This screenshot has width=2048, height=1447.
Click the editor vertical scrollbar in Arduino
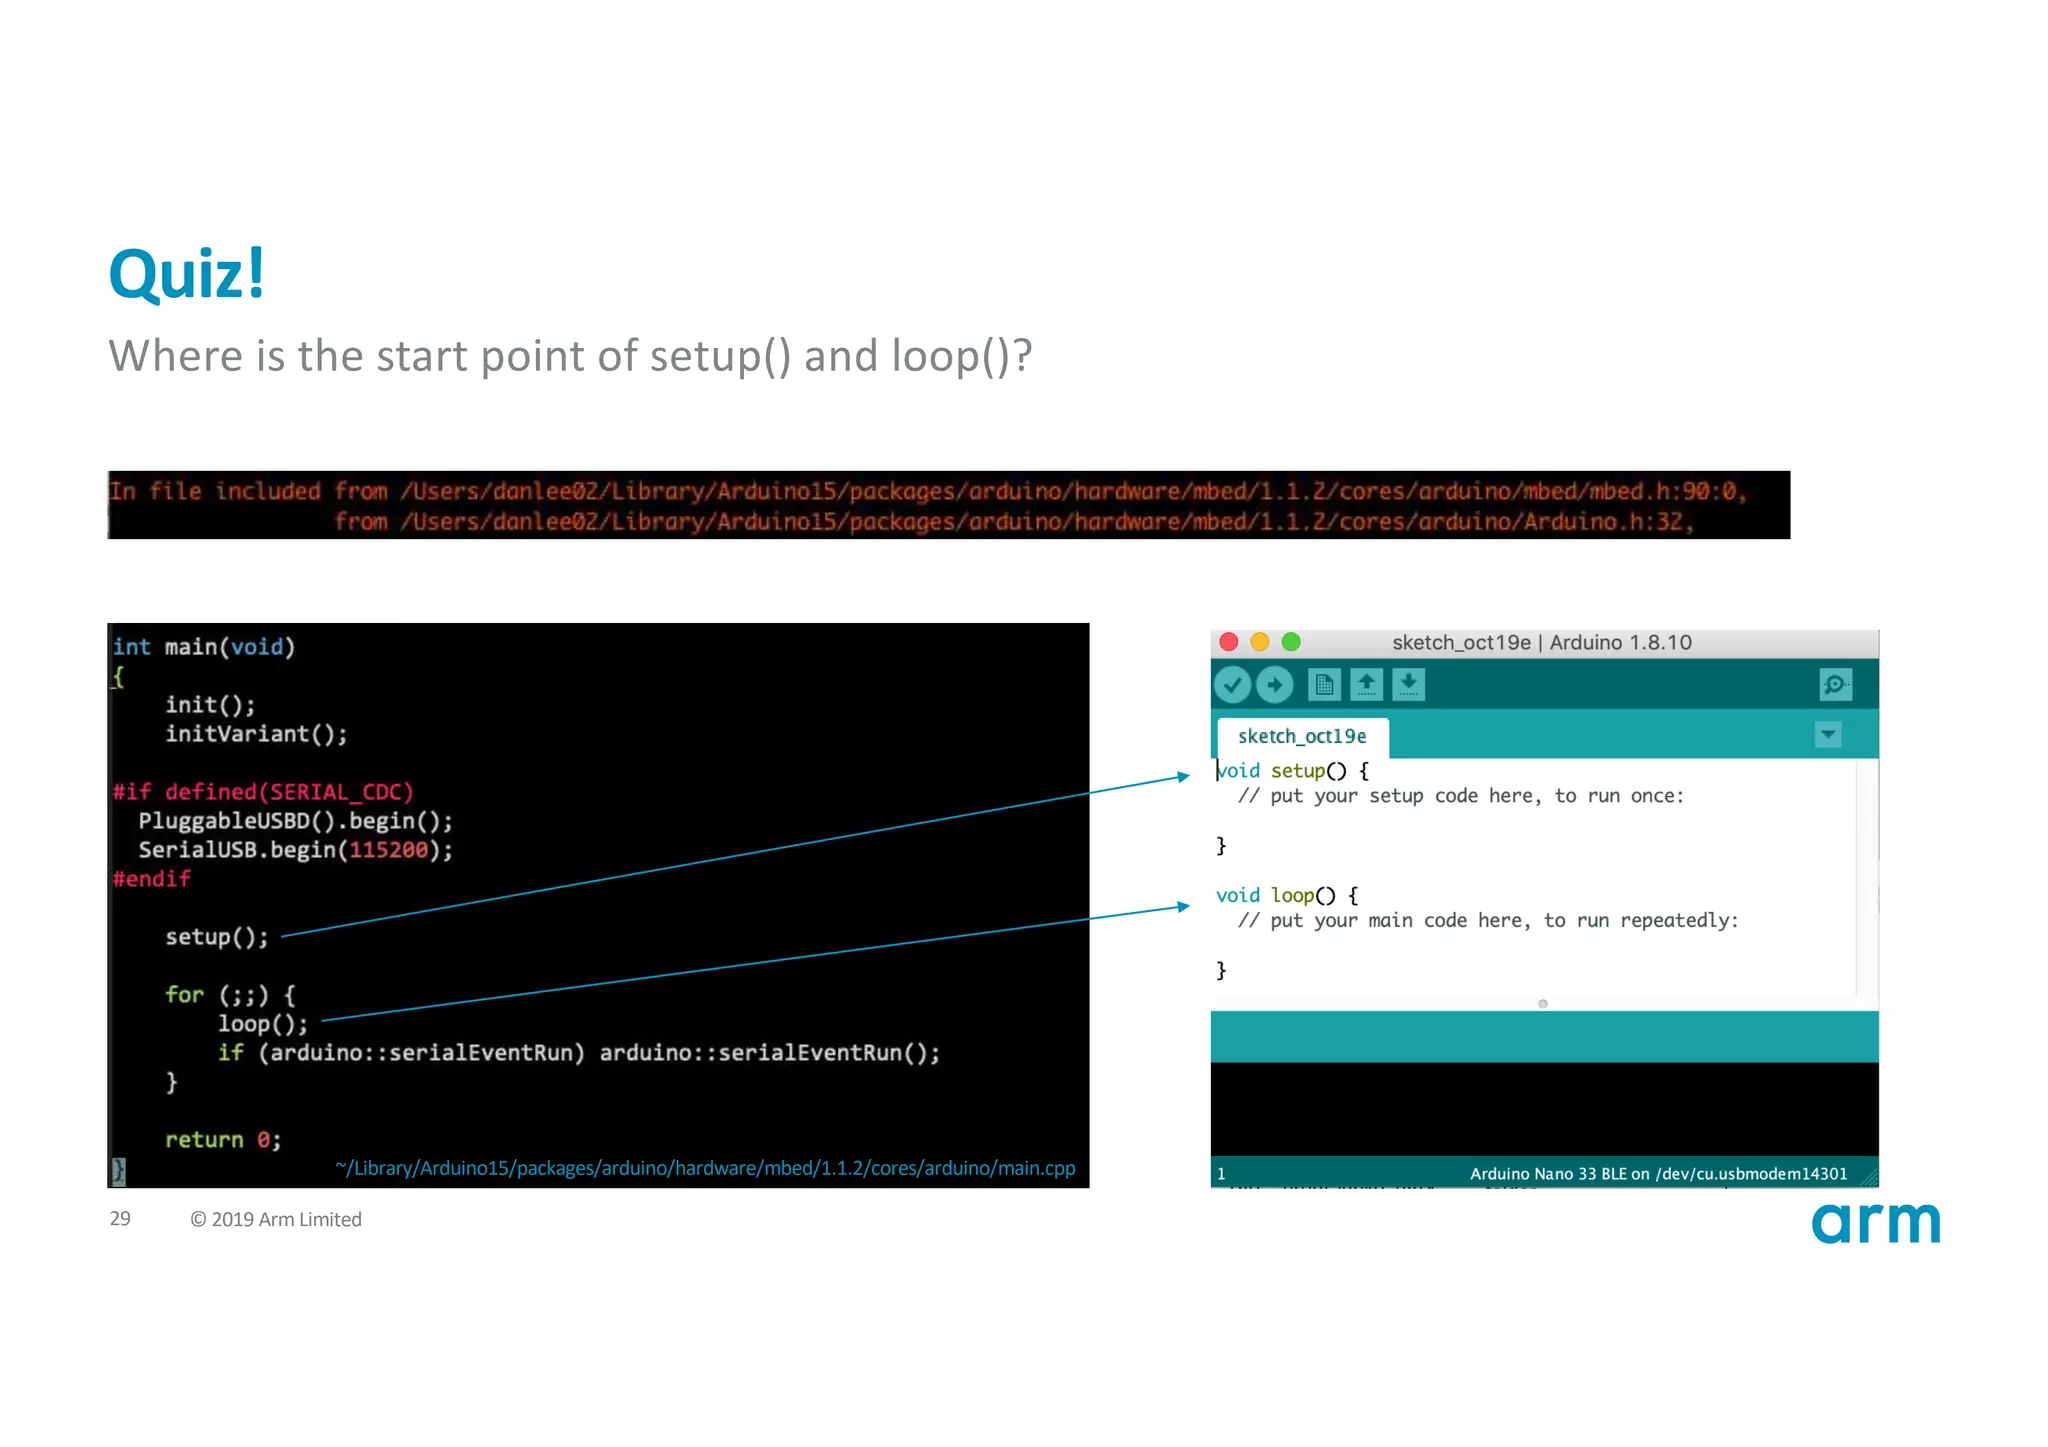(1867, 877)
